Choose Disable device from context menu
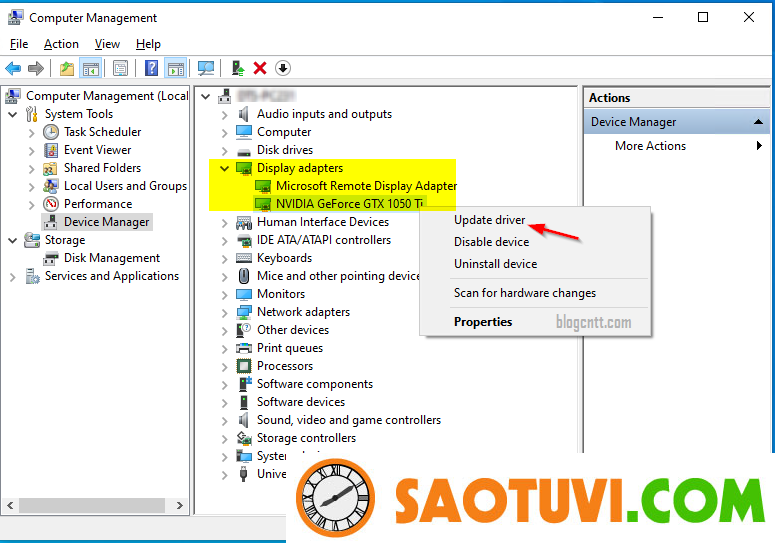Screen dimensions: 775x543 tap(491, 242)
